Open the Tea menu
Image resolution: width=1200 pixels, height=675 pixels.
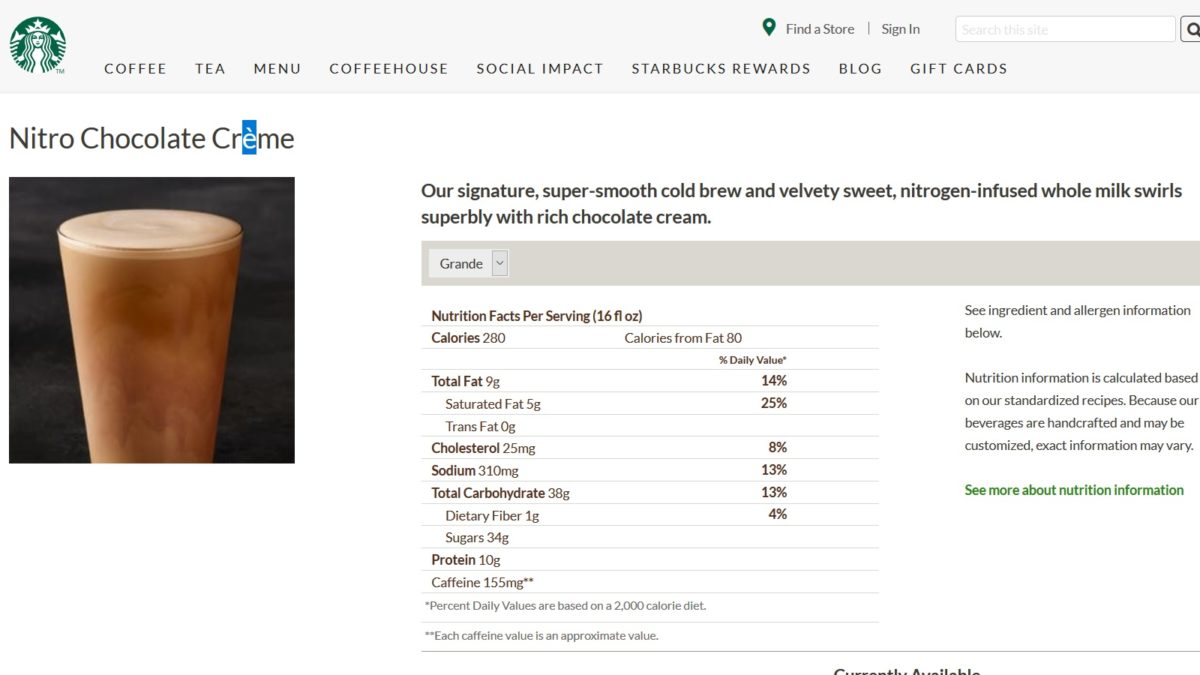click(210, 69)
